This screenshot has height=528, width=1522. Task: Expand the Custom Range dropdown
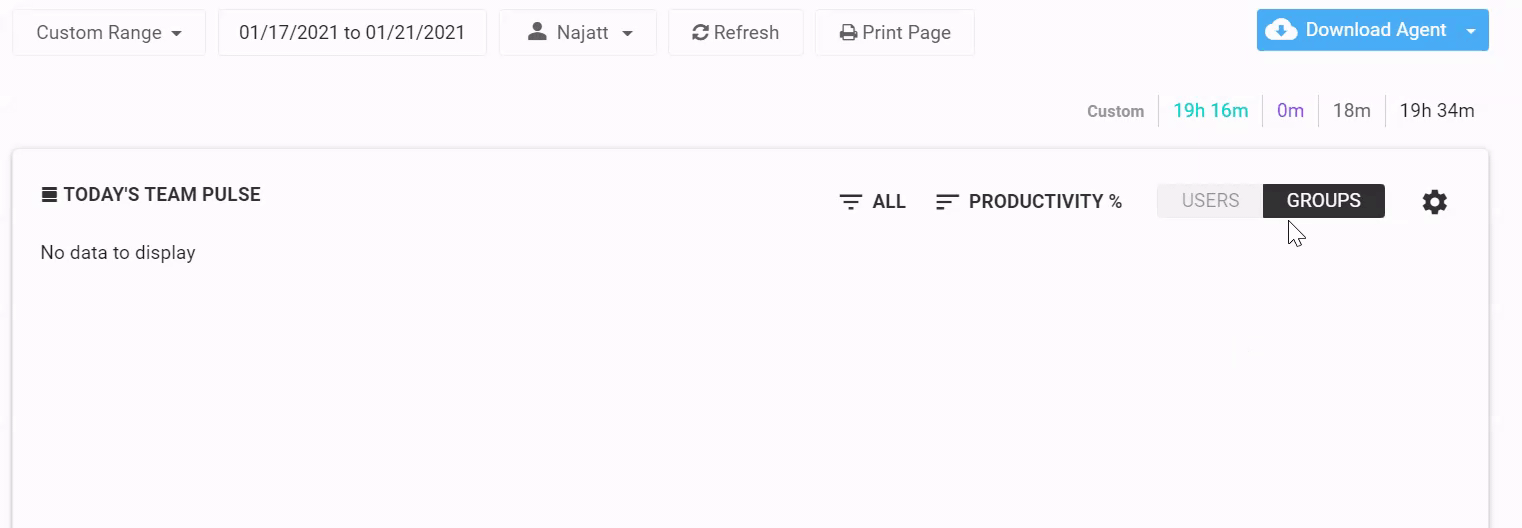(x=109, y=33)
